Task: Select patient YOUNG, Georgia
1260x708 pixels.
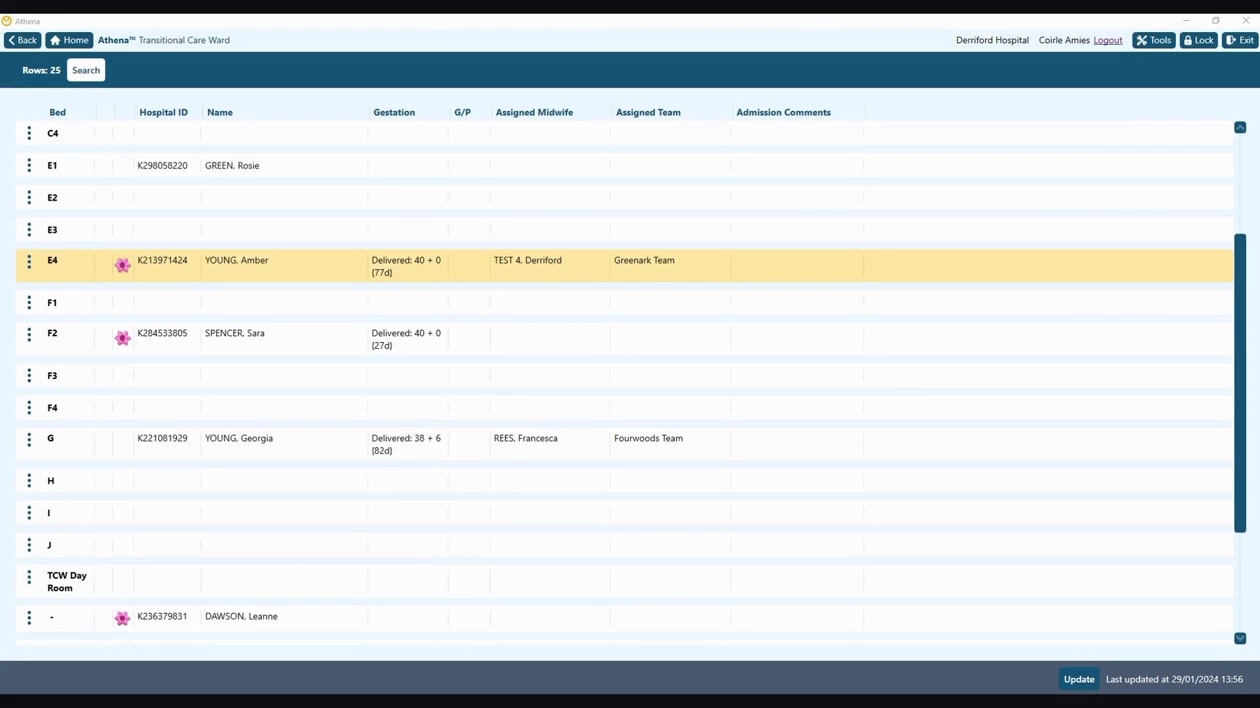Action: click(239, 438)
